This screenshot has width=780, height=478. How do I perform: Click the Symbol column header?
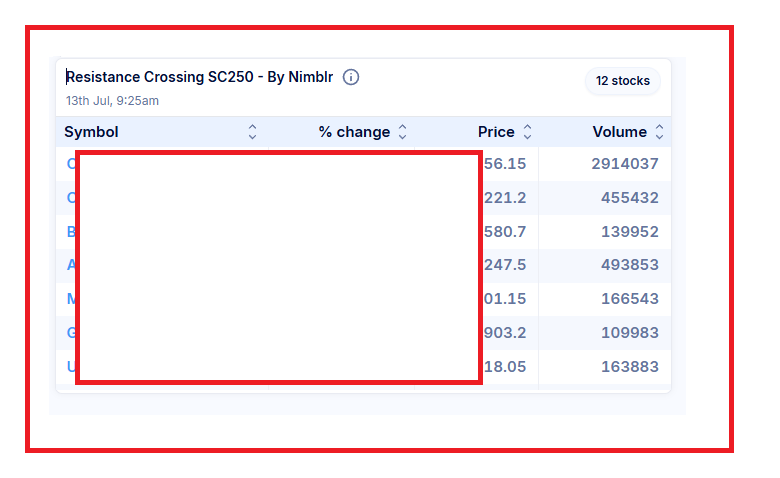point(92,132)
